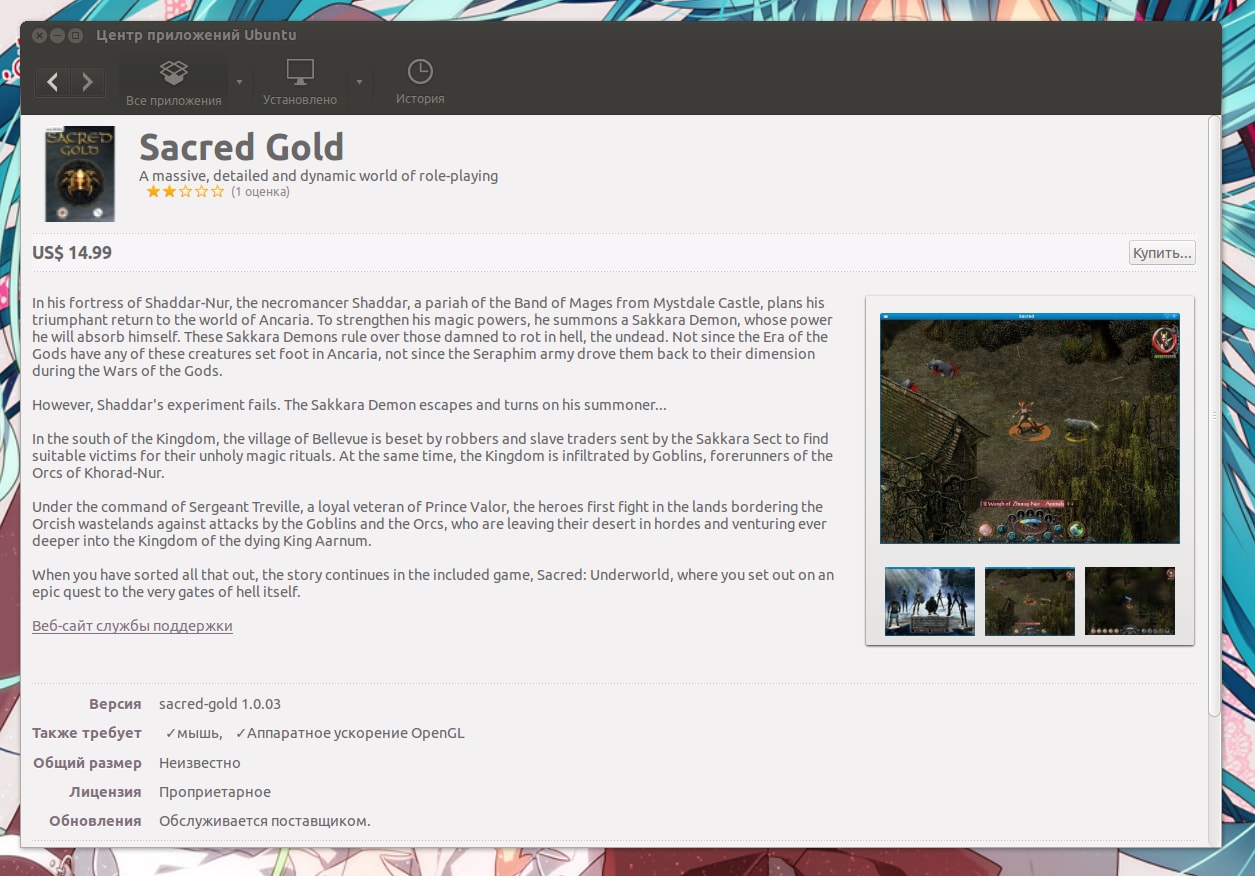Click the (1 оценка) rating count text
The image size is (1255, 876).
pos(260,192)
